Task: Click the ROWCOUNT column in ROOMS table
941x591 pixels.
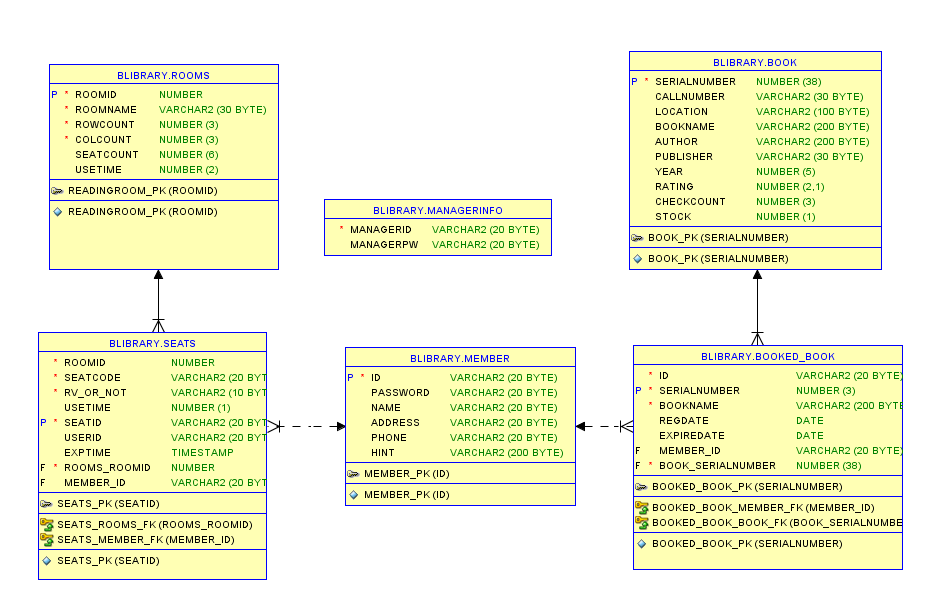Action: point(104,125)
